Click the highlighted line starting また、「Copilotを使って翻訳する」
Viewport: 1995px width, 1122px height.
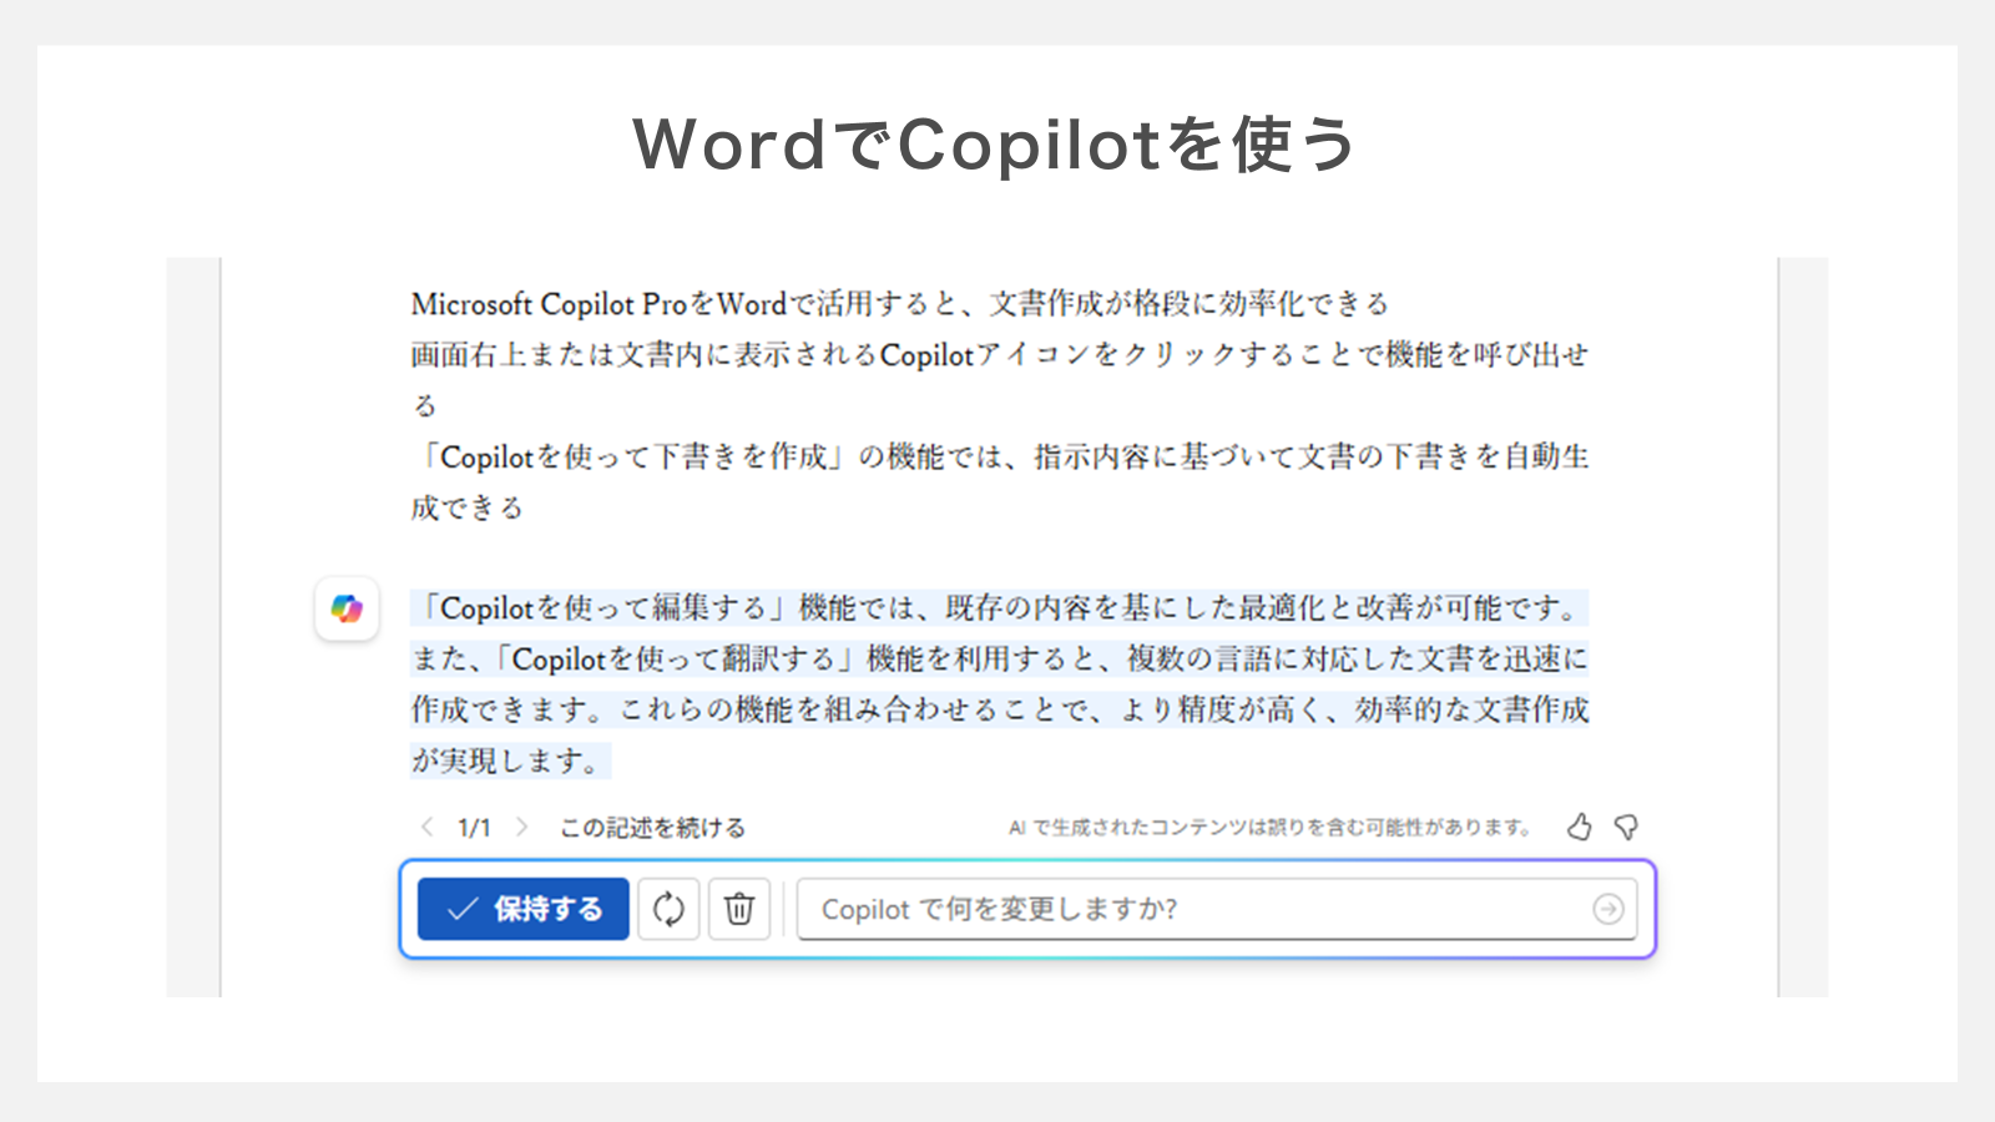[x=1000, y=659]
